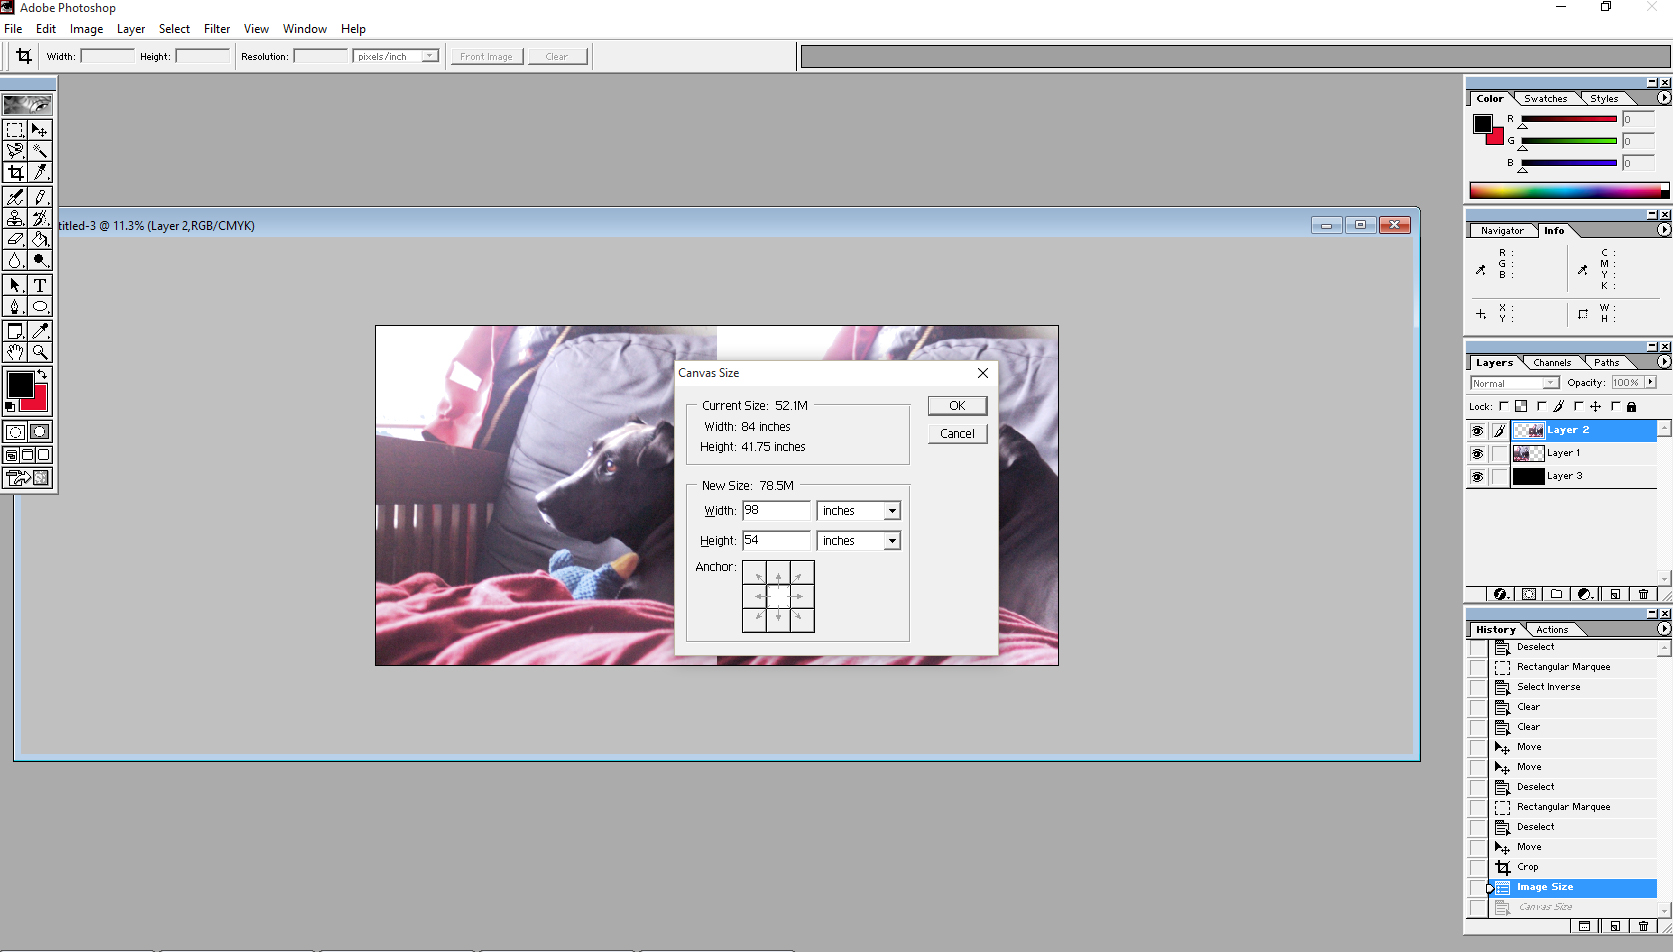
Task: Select the Notes tool
Action: coord(15,331)
